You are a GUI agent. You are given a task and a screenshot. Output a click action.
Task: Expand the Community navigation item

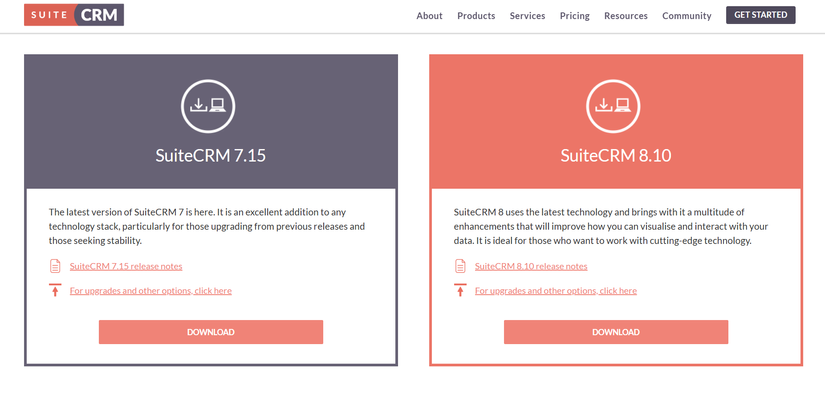click(x=687, y=16)
